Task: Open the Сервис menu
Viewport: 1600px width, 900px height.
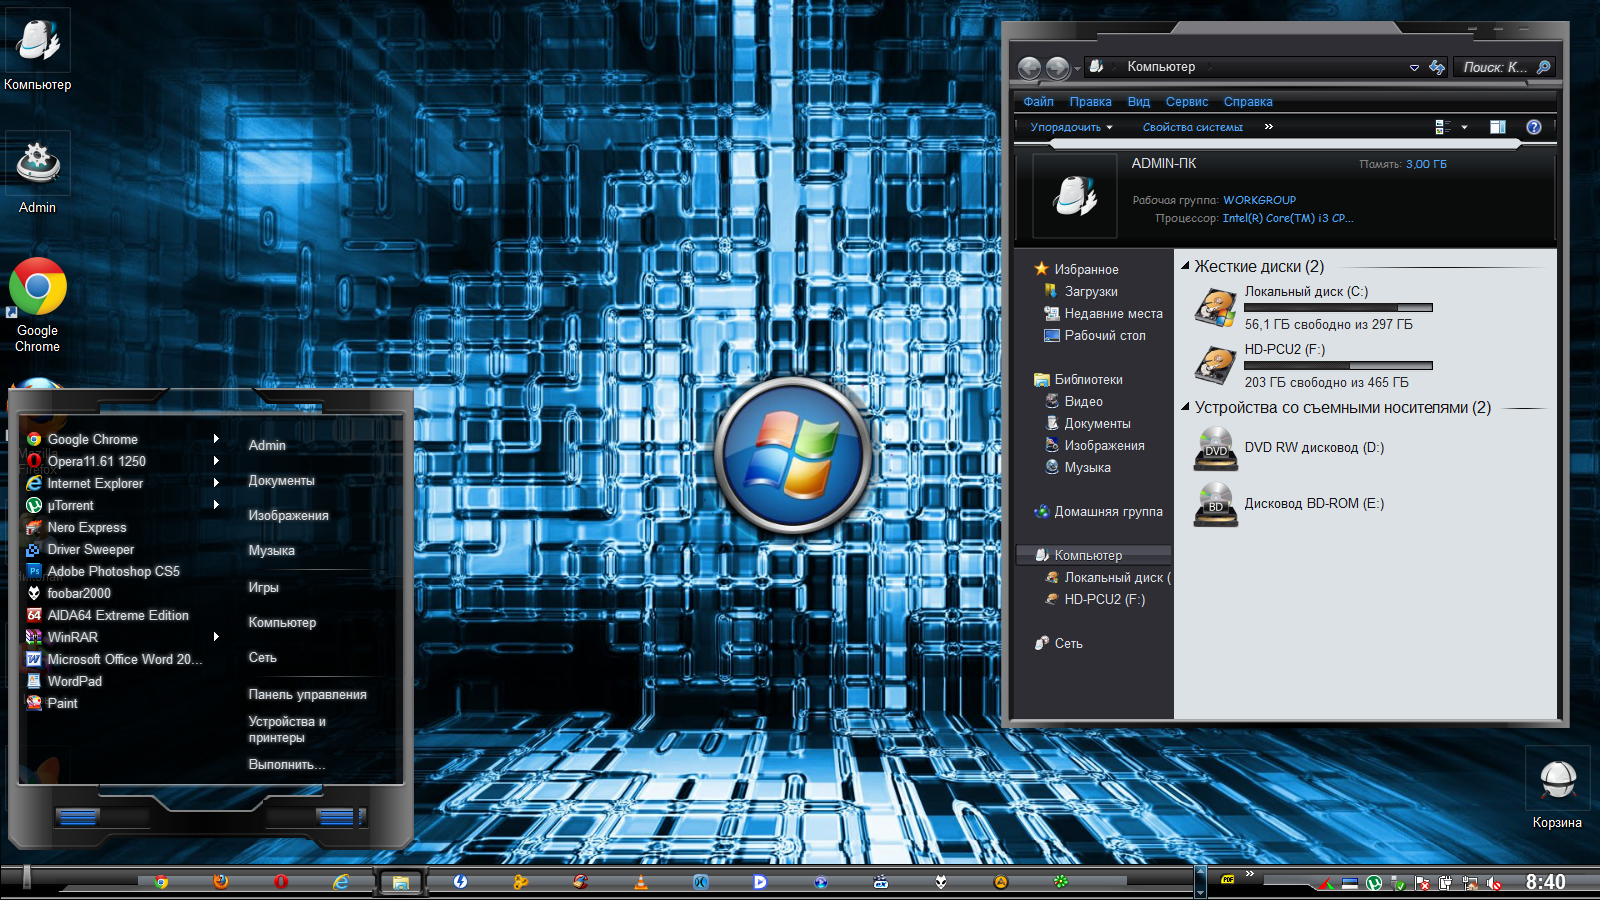Action: point(1186,102)
